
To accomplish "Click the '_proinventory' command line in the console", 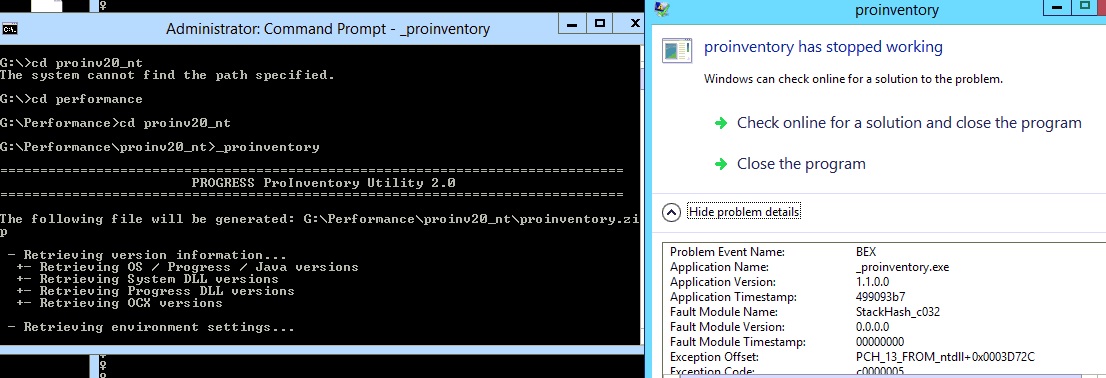I will pyautogui.click(x=159, y=147).
